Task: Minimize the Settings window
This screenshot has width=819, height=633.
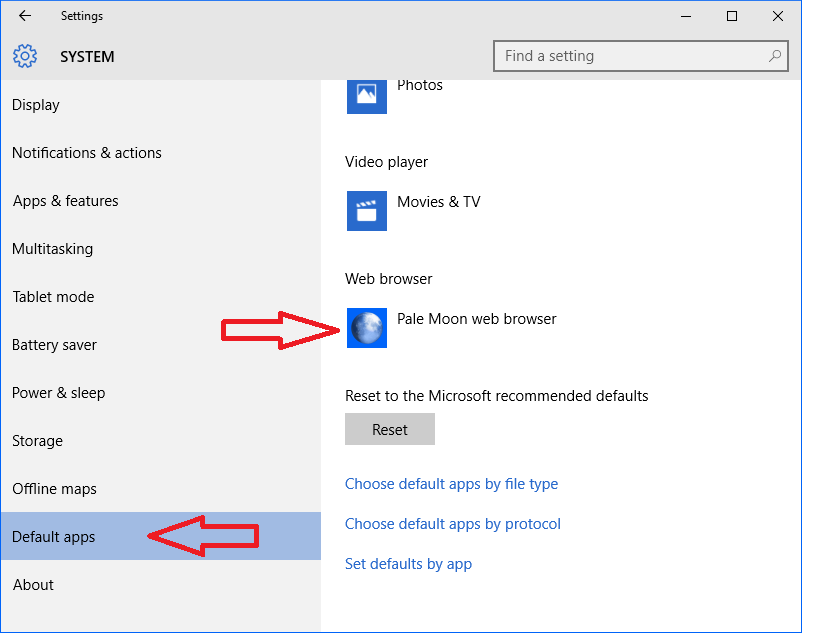Action: 686,16
